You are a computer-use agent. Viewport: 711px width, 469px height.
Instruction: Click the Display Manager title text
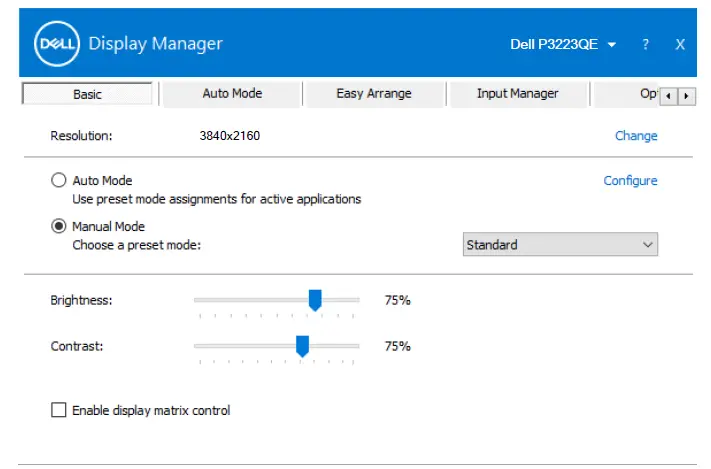[x=156, y=44]
